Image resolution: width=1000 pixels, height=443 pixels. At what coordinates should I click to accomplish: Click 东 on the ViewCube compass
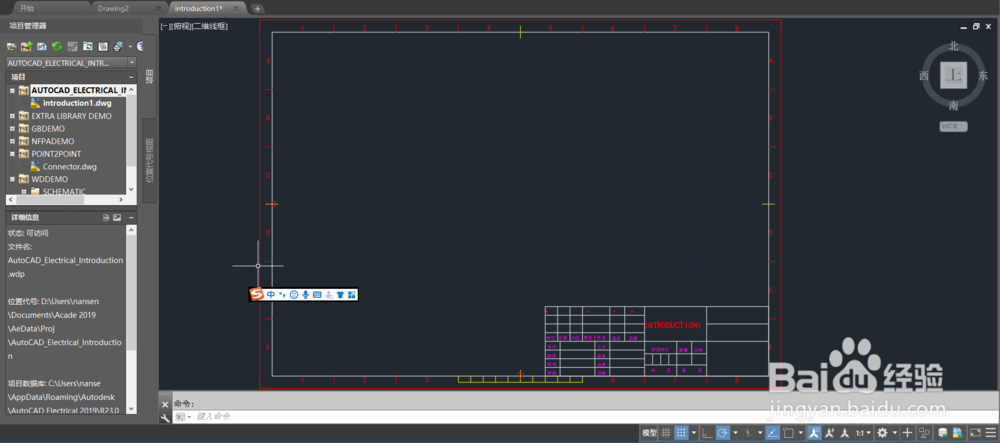tap(983, 76)
